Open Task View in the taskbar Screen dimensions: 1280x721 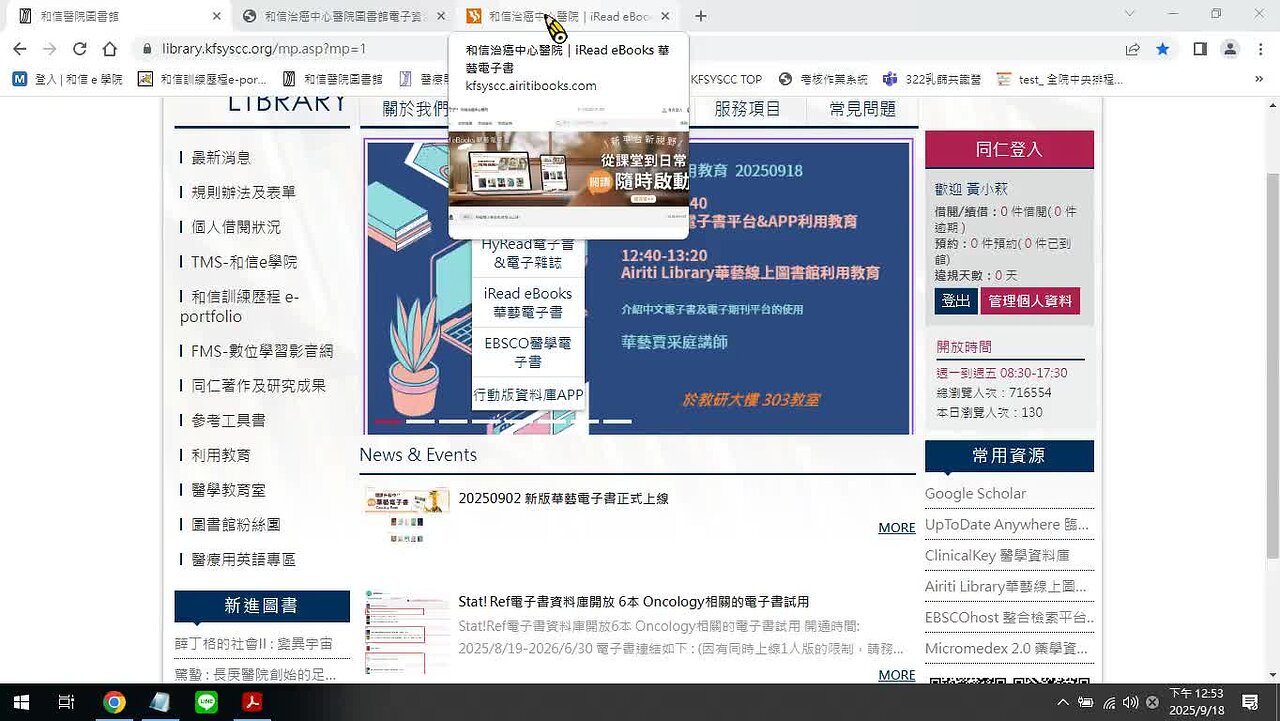(66, 702)
